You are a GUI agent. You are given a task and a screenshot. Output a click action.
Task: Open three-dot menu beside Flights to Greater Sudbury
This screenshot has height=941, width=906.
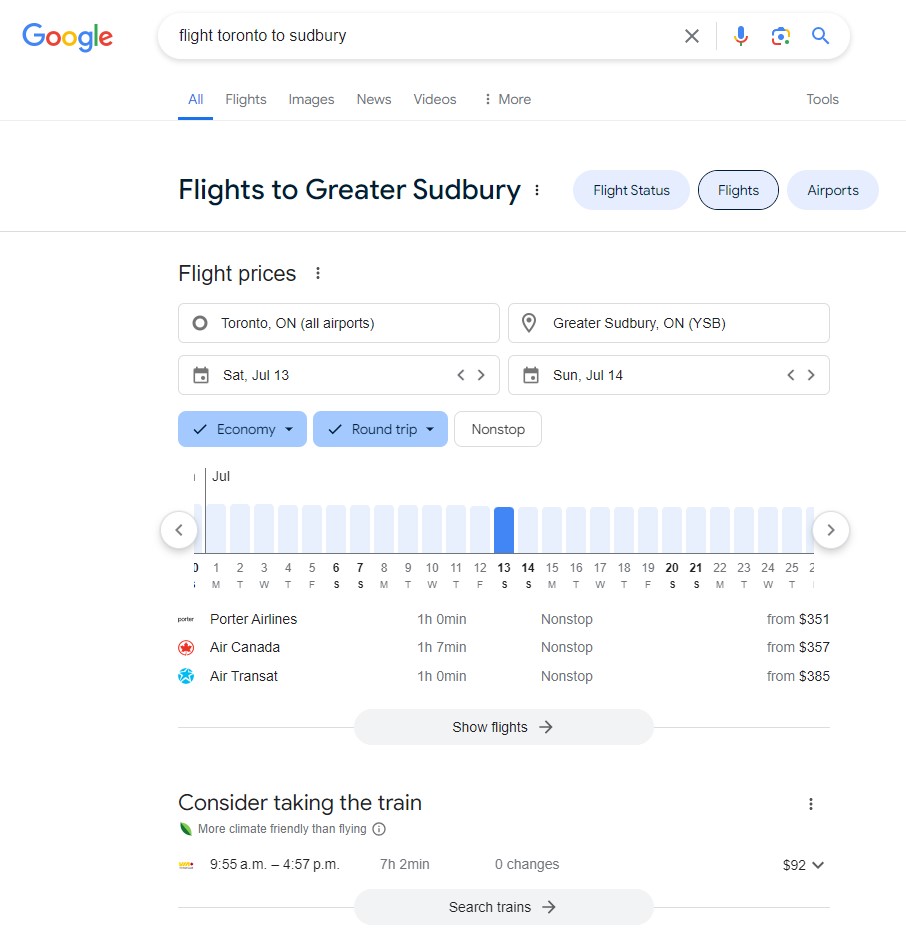[x=537, y=190]
